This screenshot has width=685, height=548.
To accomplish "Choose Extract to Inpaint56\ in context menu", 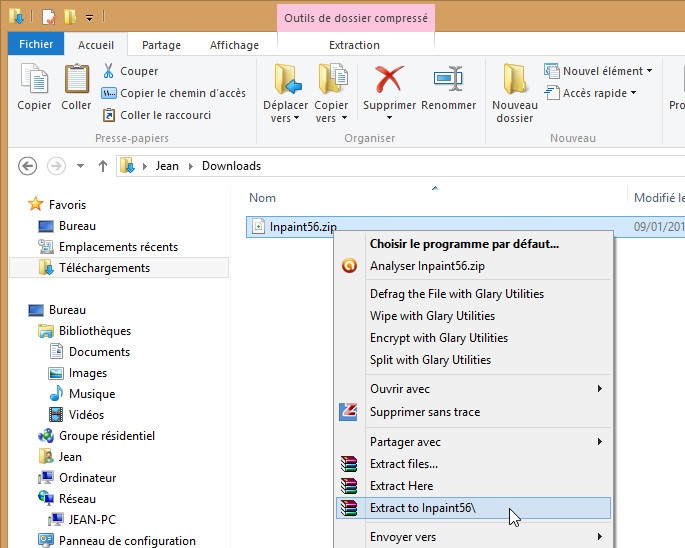I will [423, 508].
